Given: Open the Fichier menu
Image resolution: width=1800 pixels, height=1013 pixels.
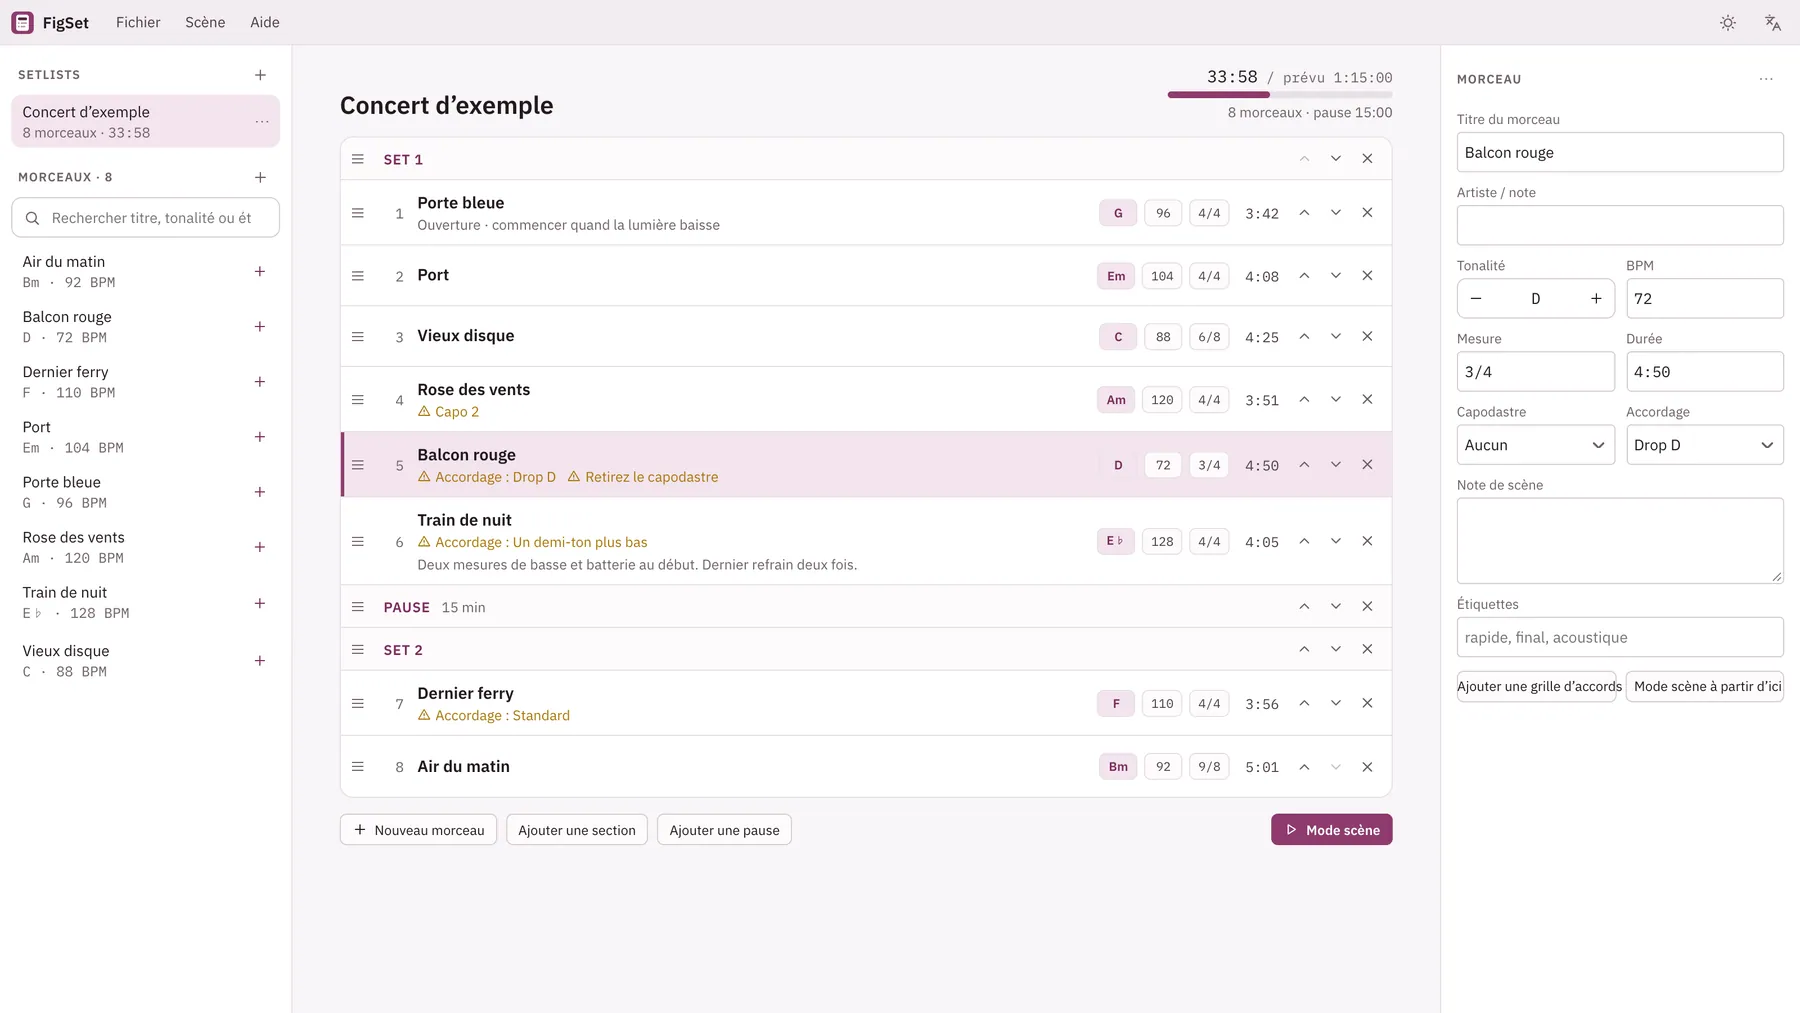Looking at the screenshot, I should pos(138,23).
